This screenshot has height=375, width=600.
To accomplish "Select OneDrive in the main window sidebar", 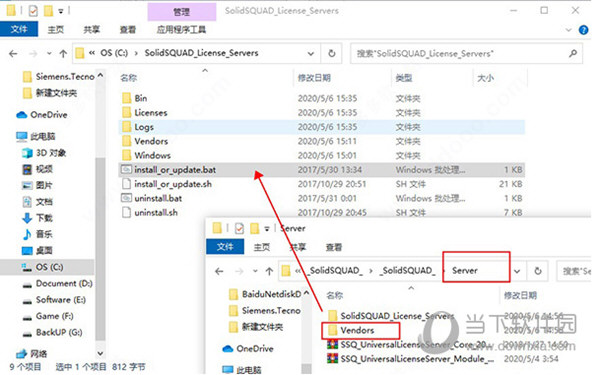I will click(42, 115).
